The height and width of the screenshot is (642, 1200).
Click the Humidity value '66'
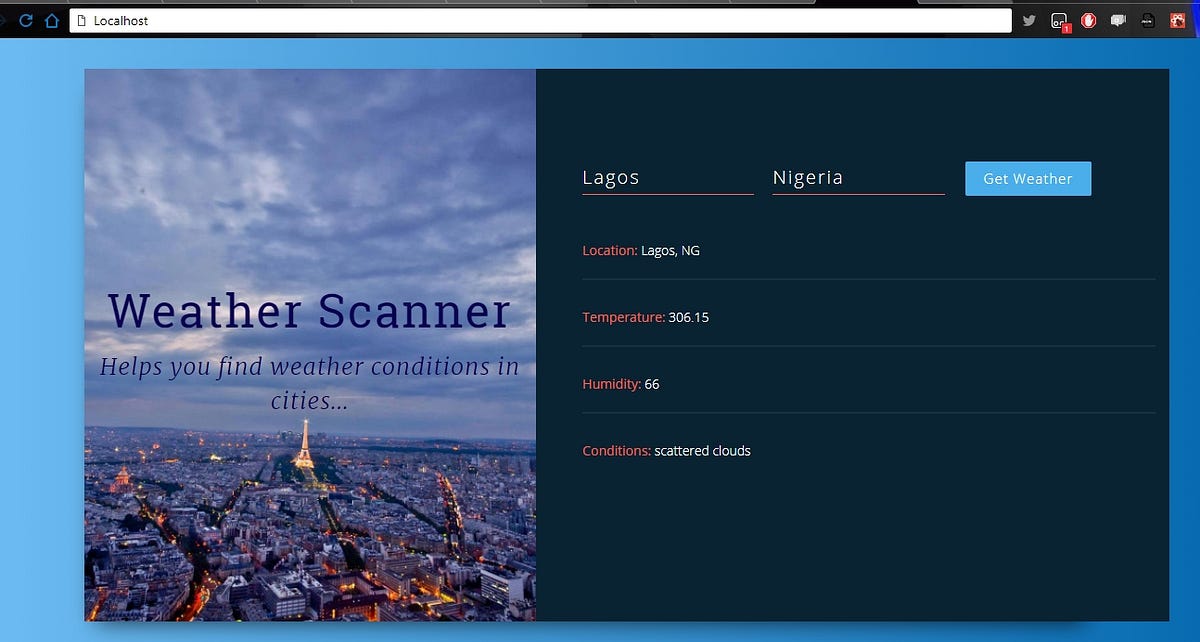(x=653, y=383)
